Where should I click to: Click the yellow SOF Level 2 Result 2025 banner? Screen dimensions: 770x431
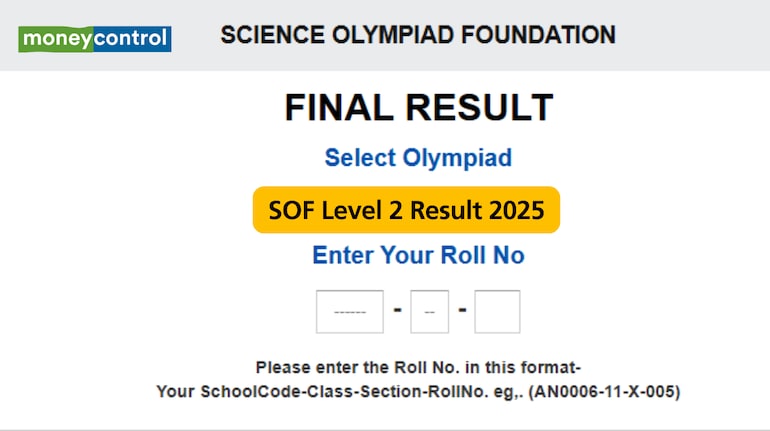(406, 210)
